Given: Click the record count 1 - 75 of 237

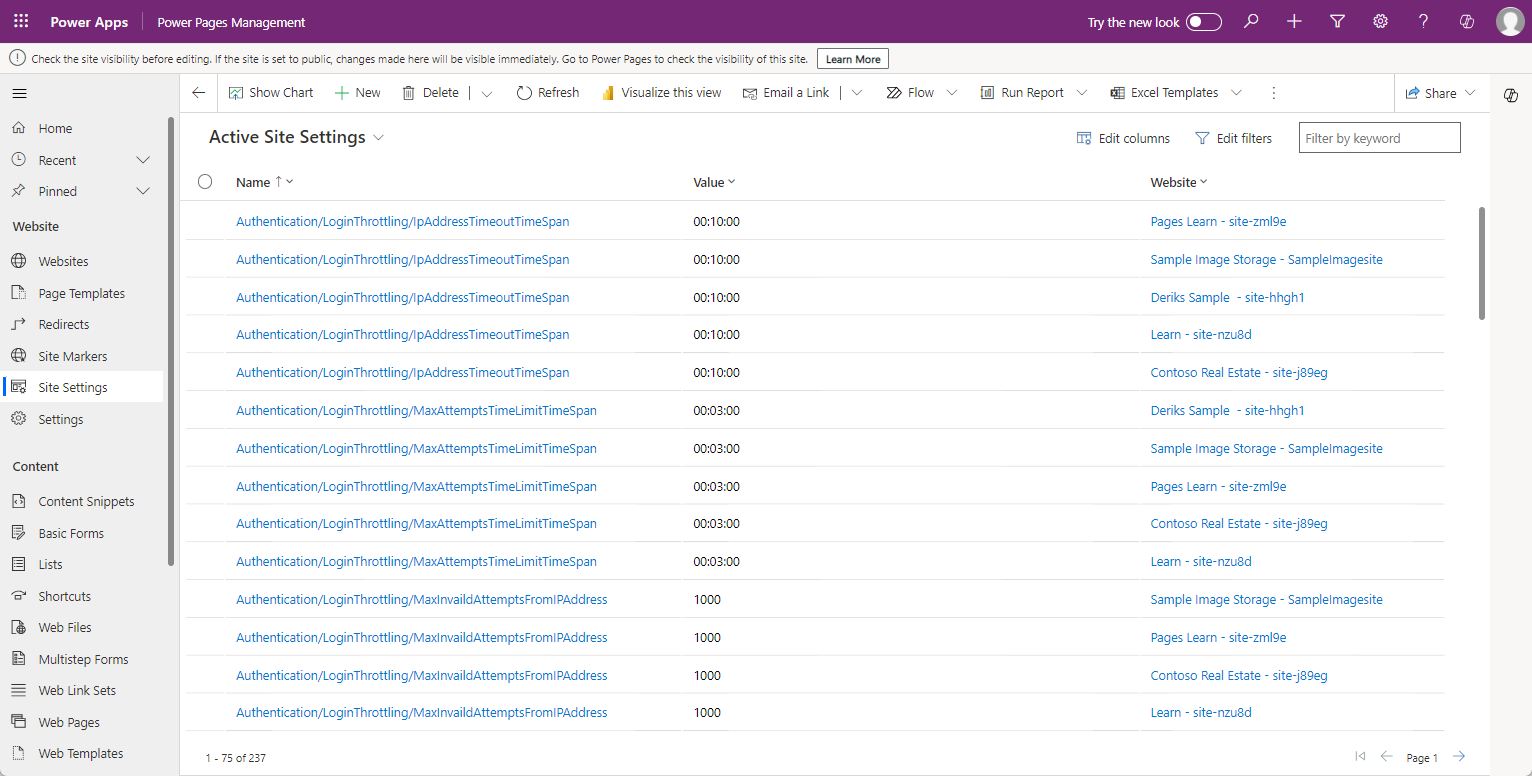Looking at the screenshot, I should click(236, 758).
